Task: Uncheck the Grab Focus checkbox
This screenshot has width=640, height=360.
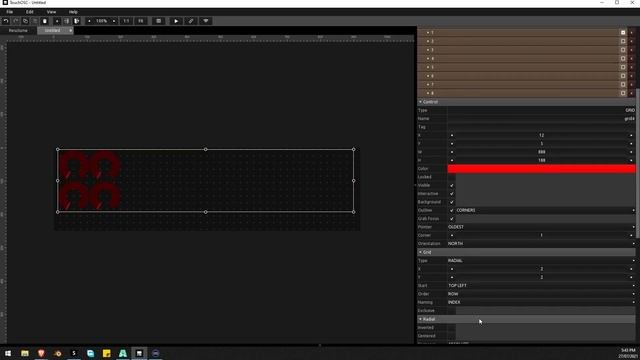Action: point(451,219)
